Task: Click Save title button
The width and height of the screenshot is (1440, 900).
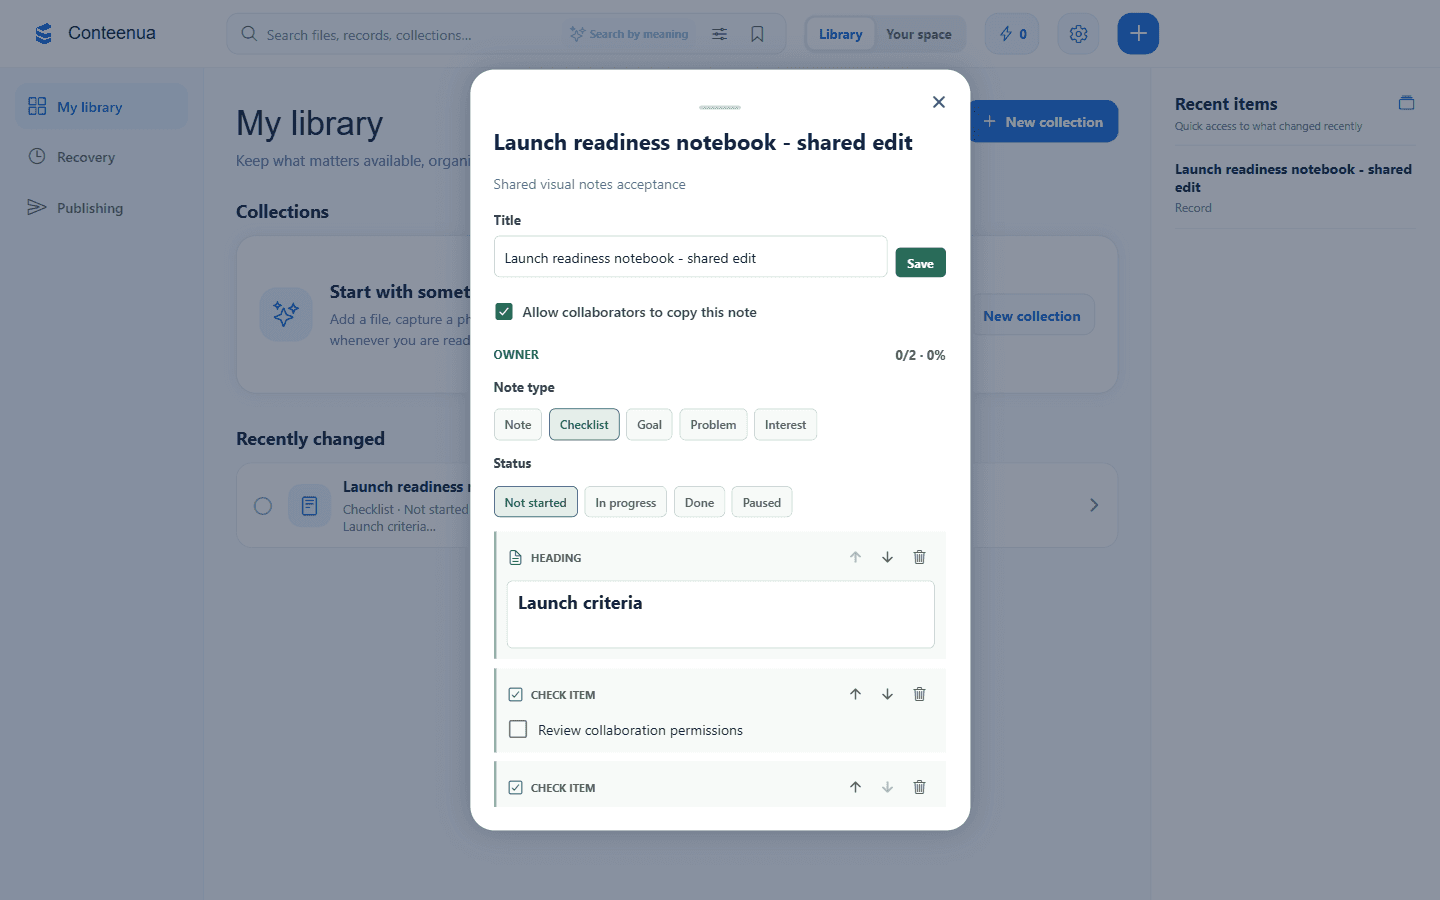Action: coord(920,263)
